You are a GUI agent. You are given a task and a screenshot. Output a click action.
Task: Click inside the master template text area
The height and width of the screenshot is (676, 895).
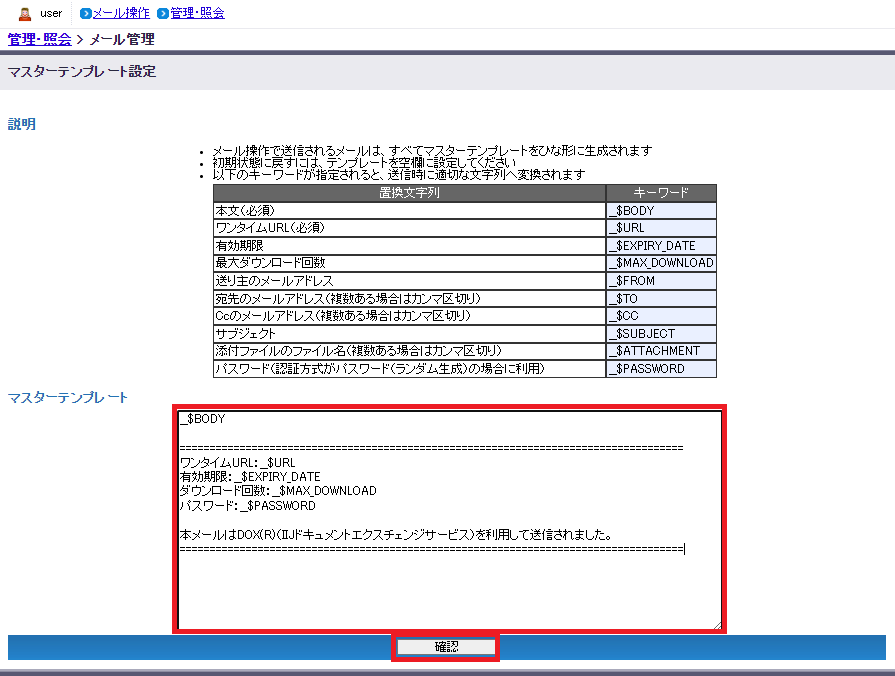(x=448, y=580)
